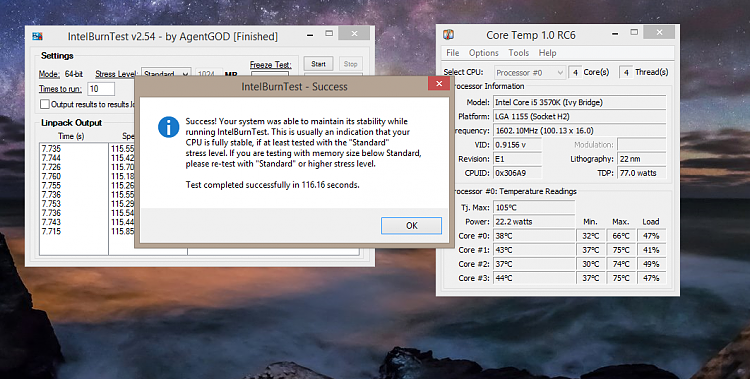Click Core #1 load value 41%
Viewport: 750px width, 379px height.
click(x=651, y=250)
